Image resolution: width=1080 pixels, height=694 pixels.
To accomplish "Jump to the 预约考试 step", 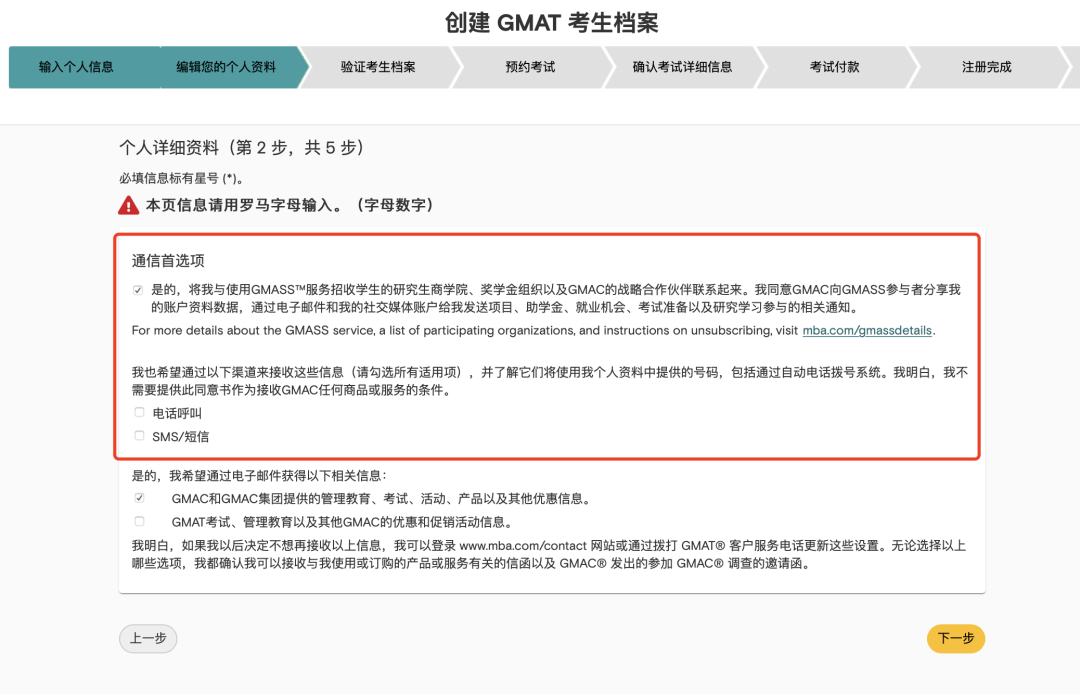I will tap(530, 67).
